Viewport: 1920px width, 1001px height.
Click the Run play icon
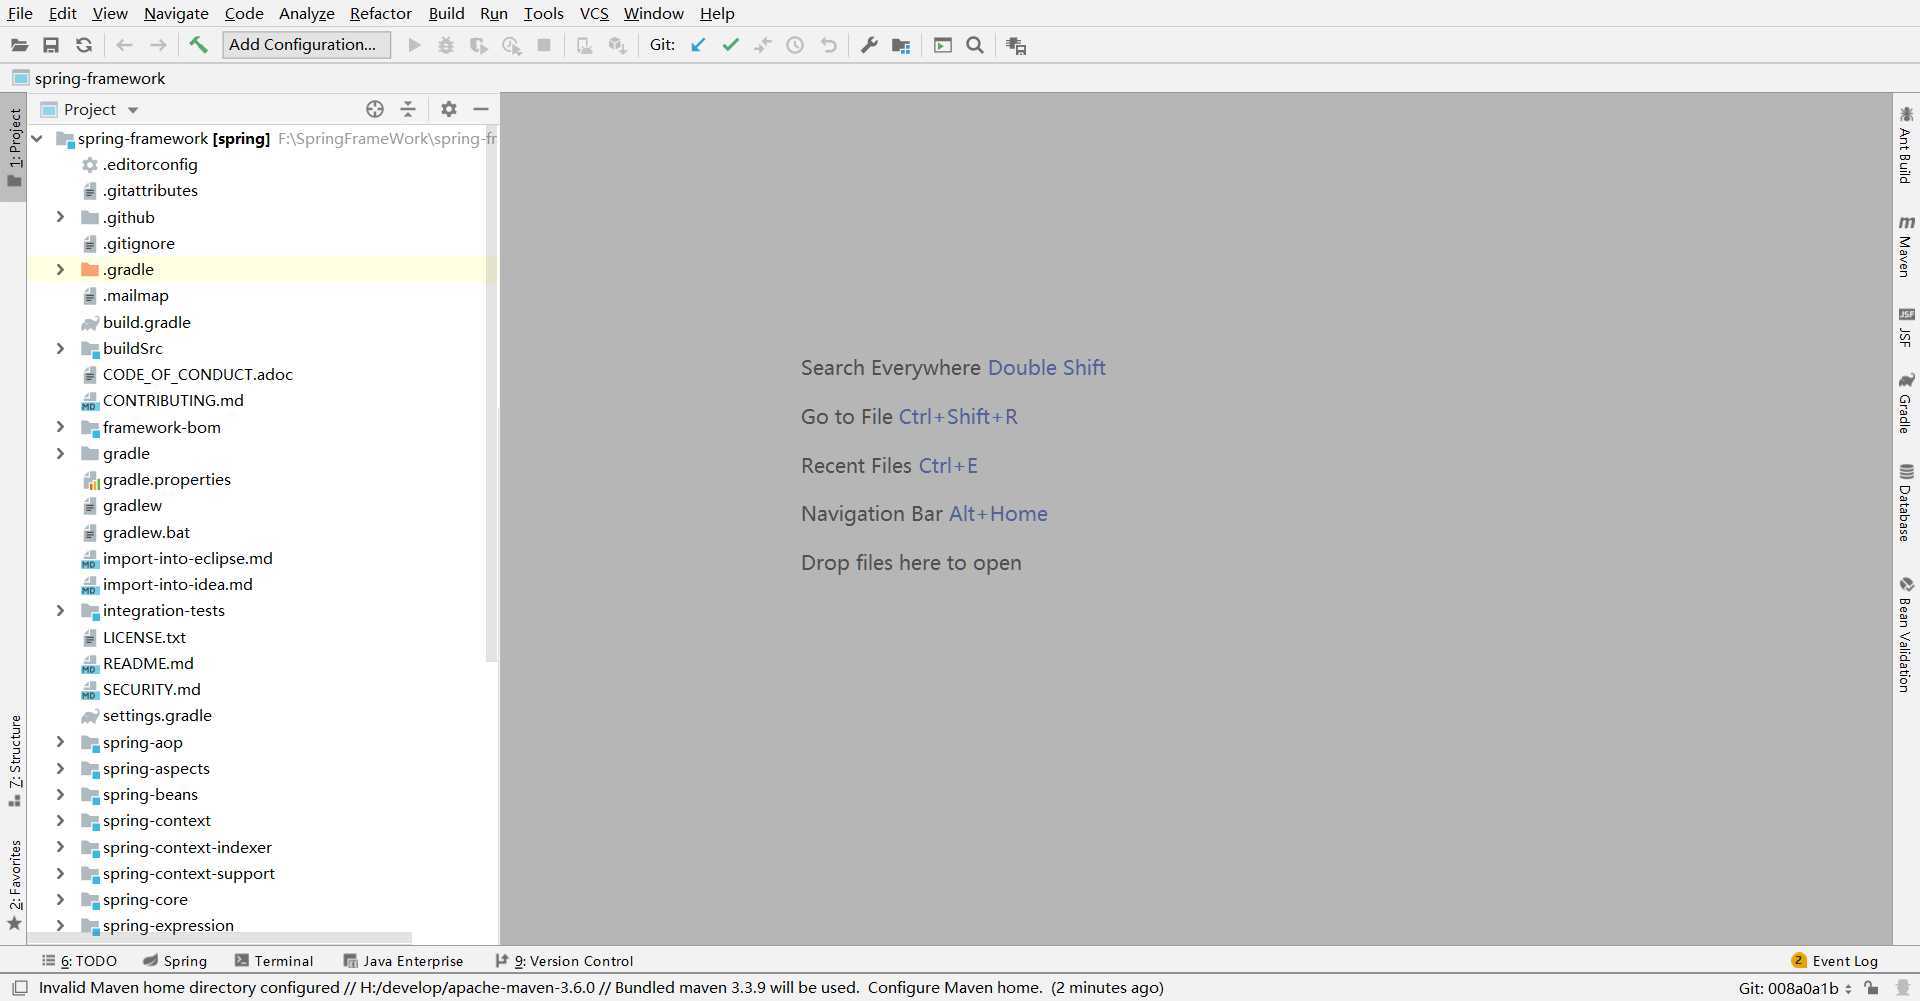414,45
